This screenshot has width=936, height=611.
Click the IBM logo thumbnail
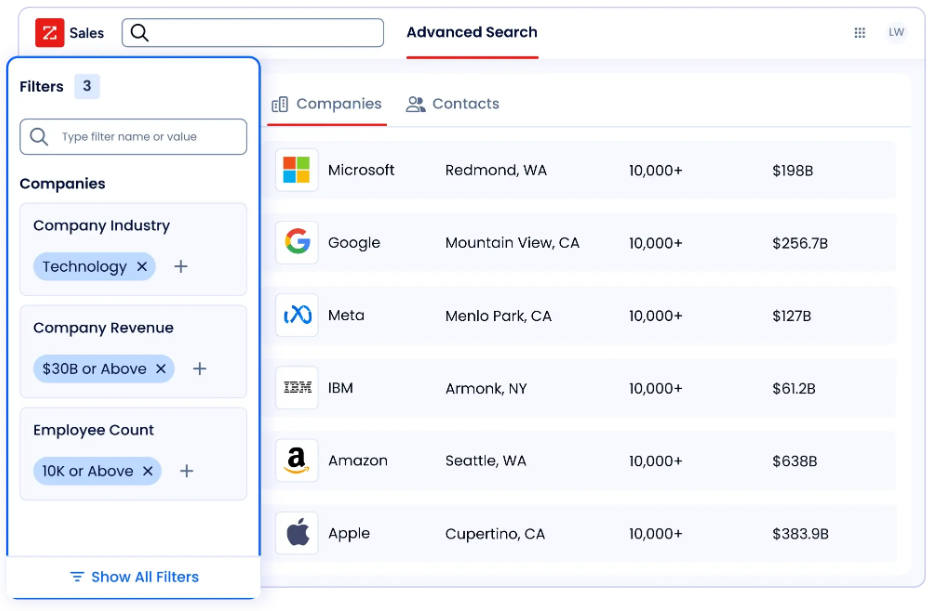(297, 388)
